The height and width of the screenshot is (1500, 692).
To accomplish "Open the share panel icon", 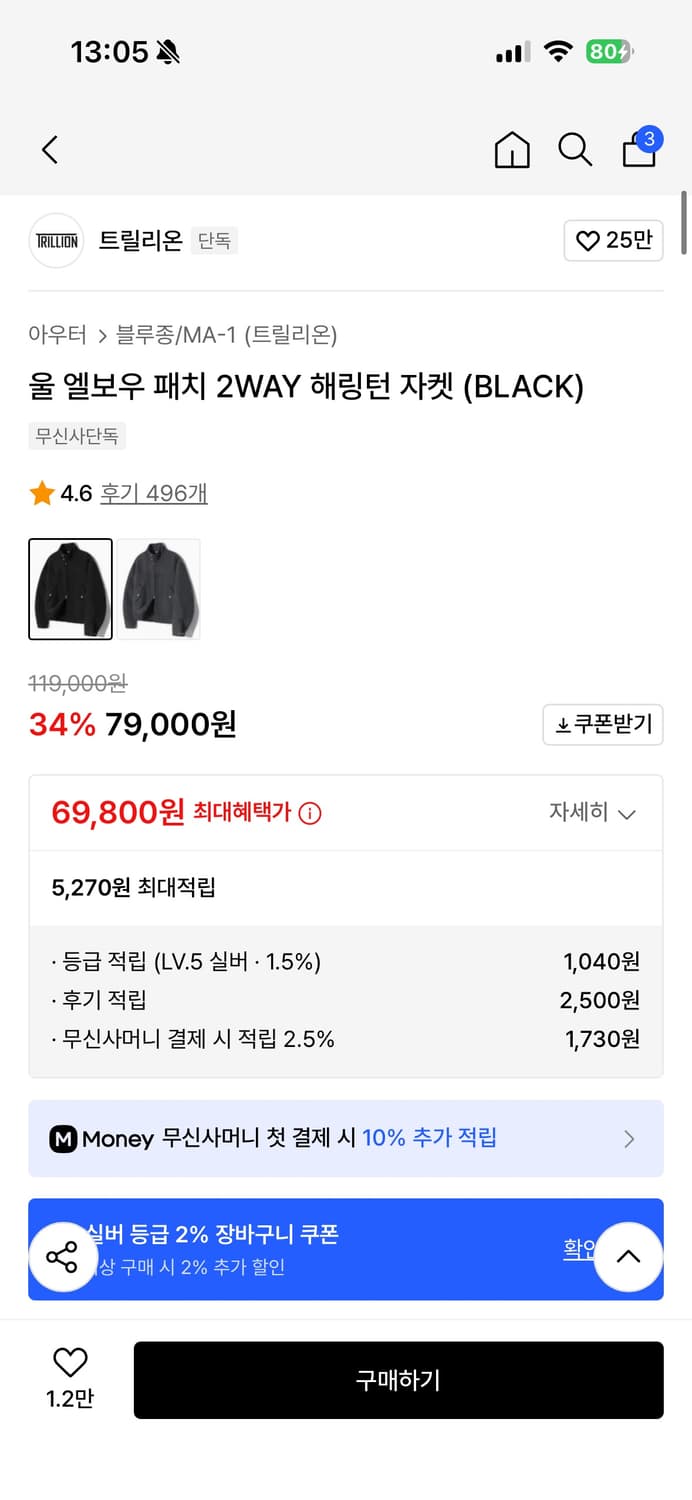I will tap(63, 1256).
